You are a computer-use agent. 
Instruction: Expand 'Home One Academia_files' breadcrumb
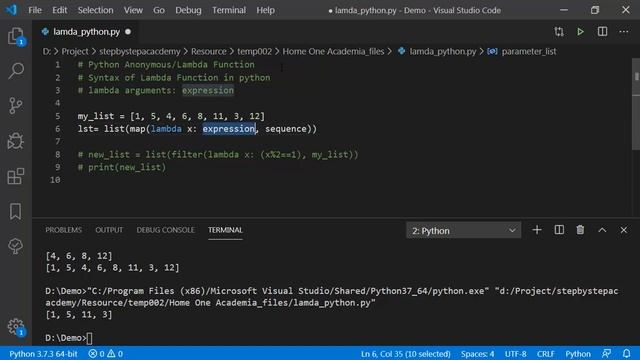333,51
